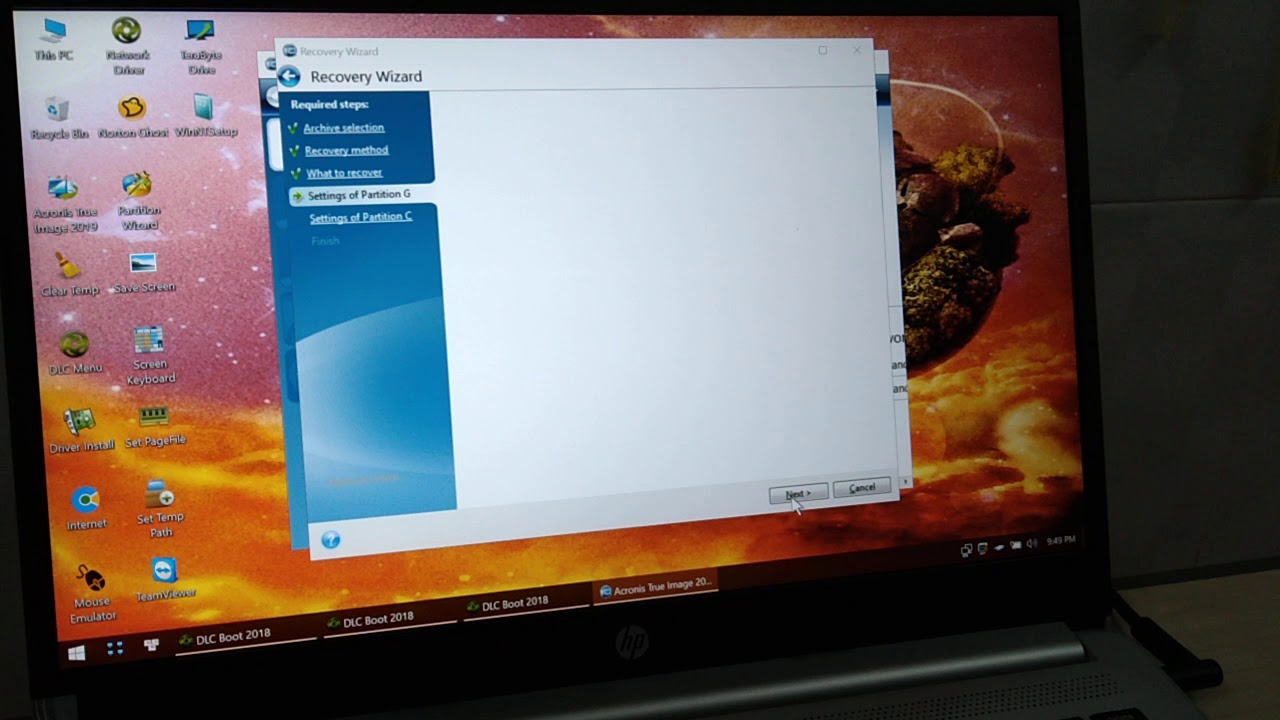Run the Clear Temp desktop shortcut

coord(69,274)
